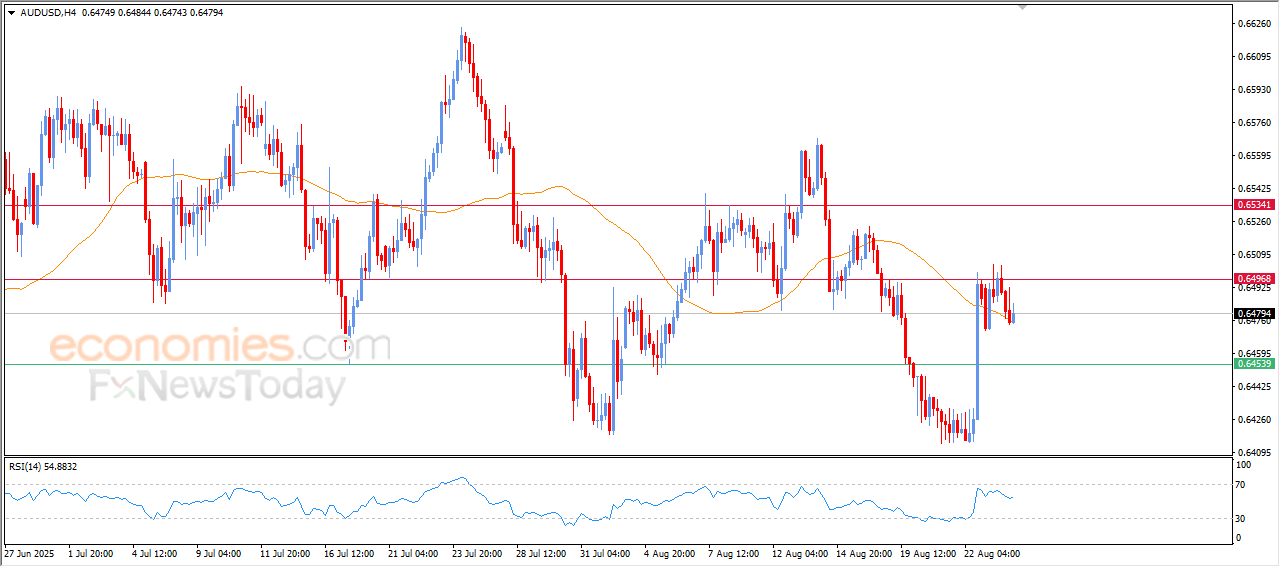Click the 0.64425 price axis label
The width and height of the screenshot is (1280, 567).
pyautogui.click(x=1255, y=387)
